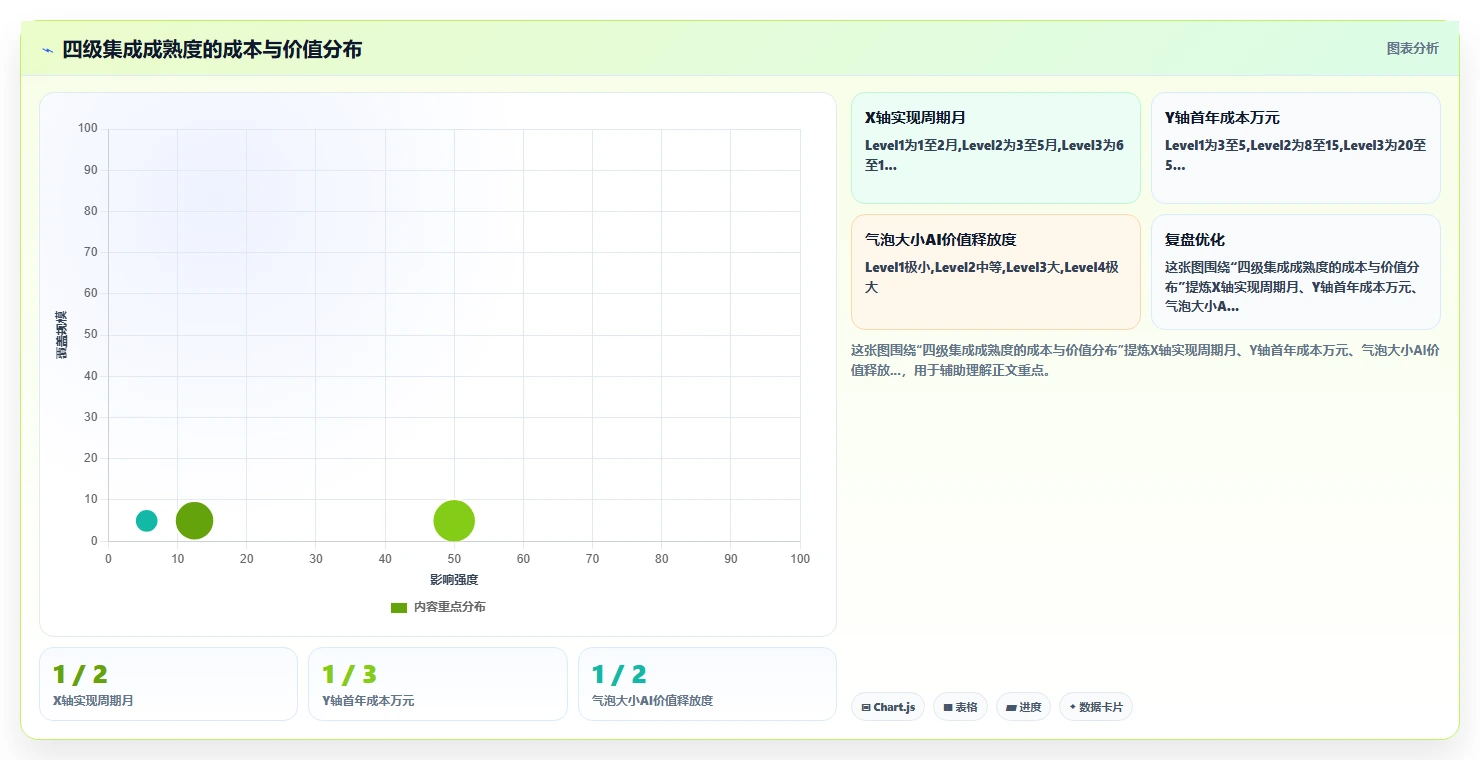Click the 数据卡片 tag's sparkle icon
The width and height of the screenshot is (1480, 760).
point(1072,707)
